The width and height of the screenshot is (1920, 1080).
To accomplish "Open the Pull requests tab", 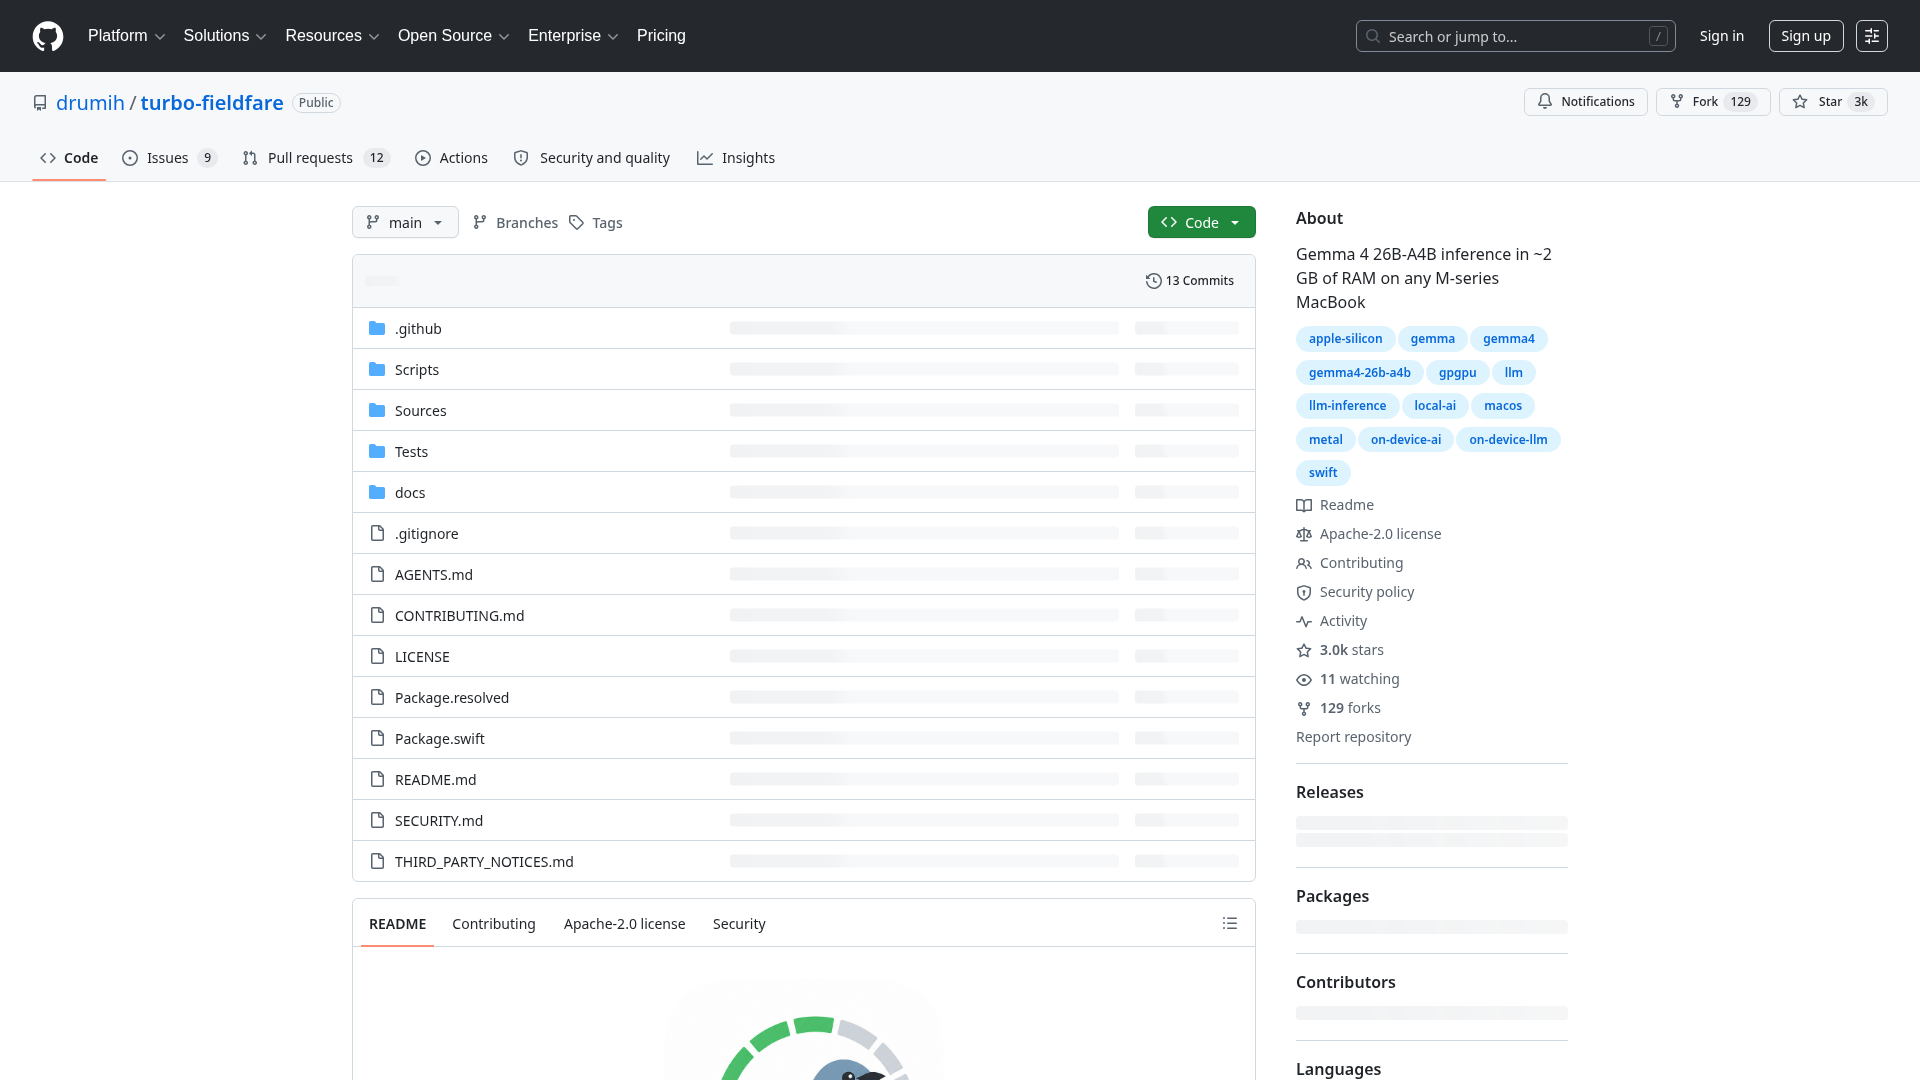I will pyautogui.click(x=315, y=158).
